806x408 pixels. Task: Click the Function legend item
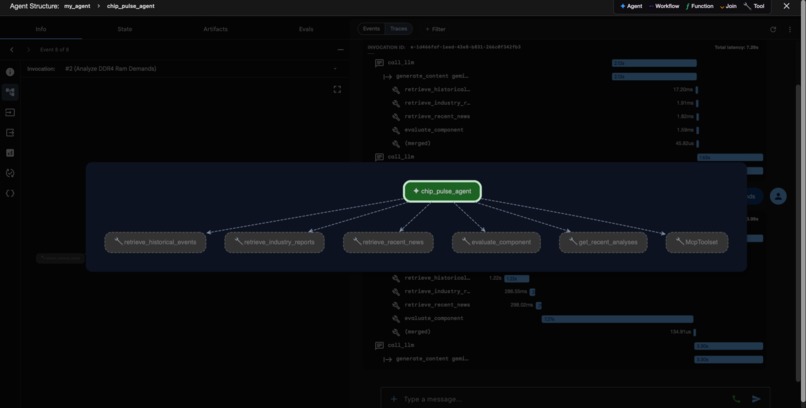pyautogui.click(x=700, y=6)
